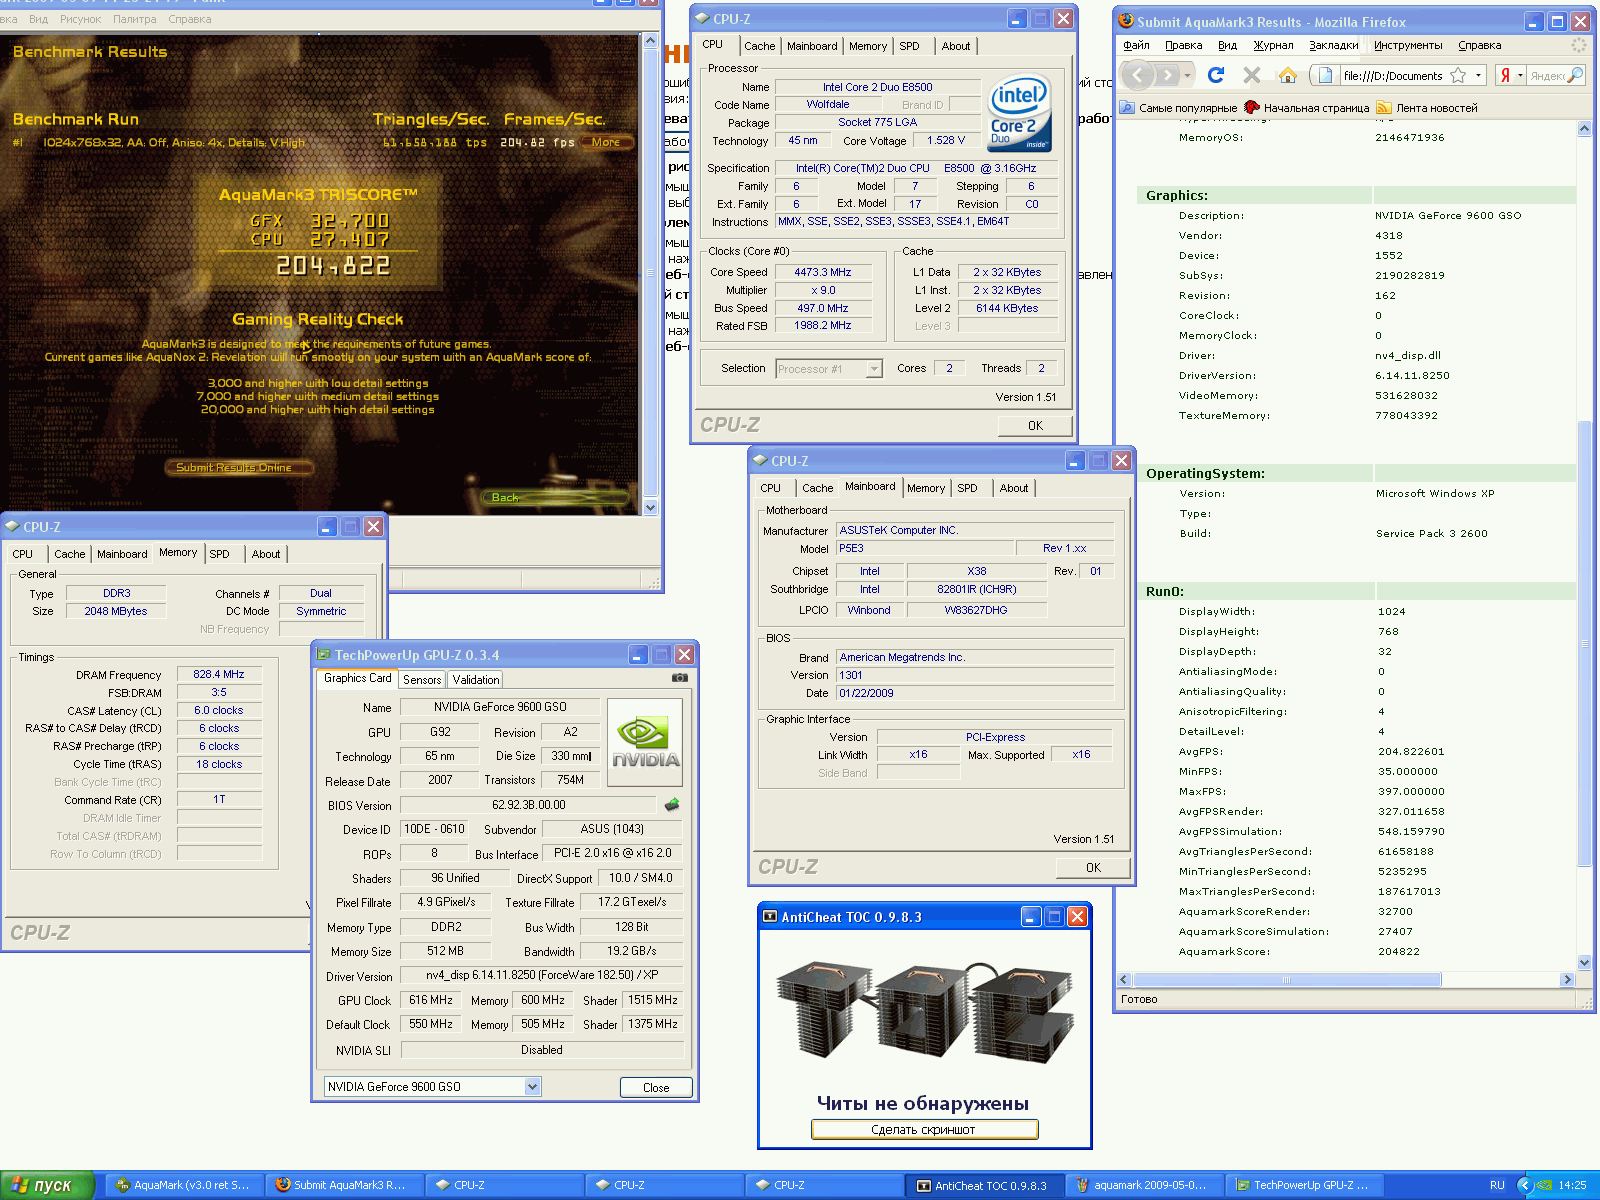Click the RU language indicator in the taskbar

point(1497,1185)
